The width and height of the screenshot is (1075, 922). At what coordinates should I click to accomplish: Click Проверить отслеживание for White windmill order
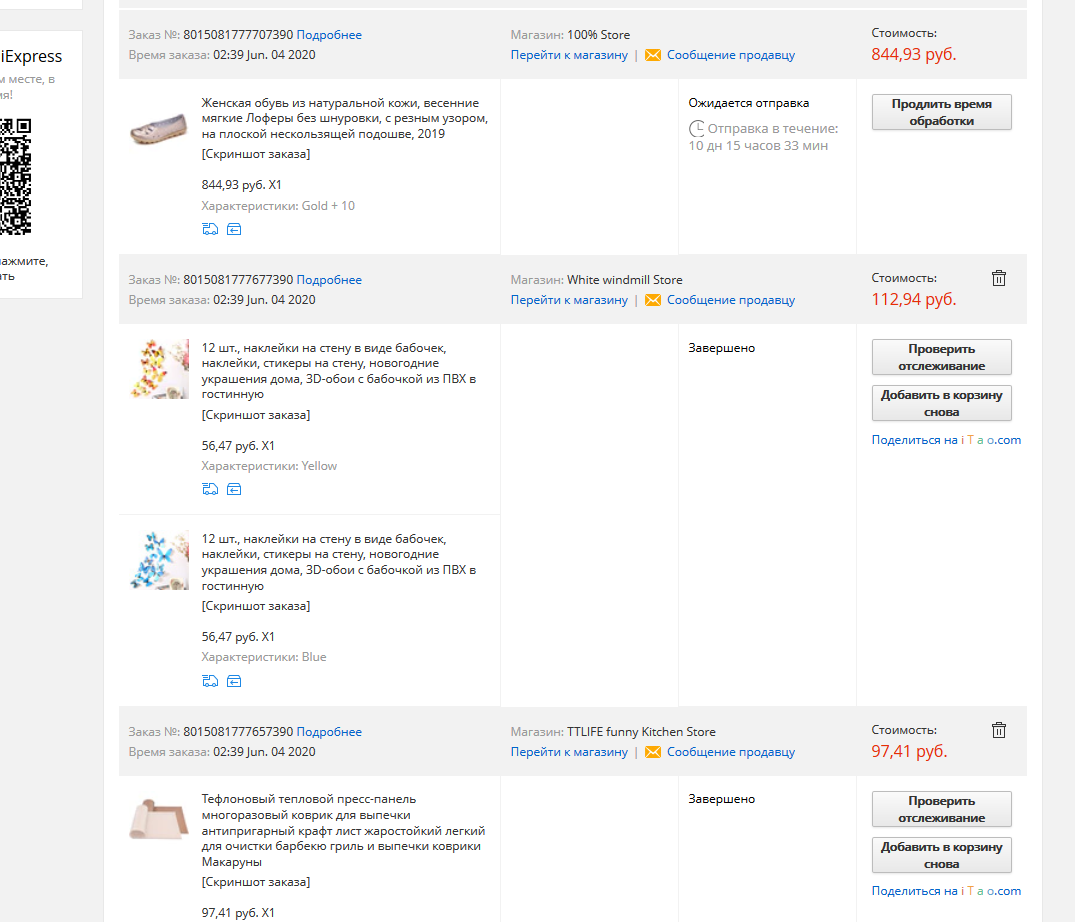[x=941, y=356]
